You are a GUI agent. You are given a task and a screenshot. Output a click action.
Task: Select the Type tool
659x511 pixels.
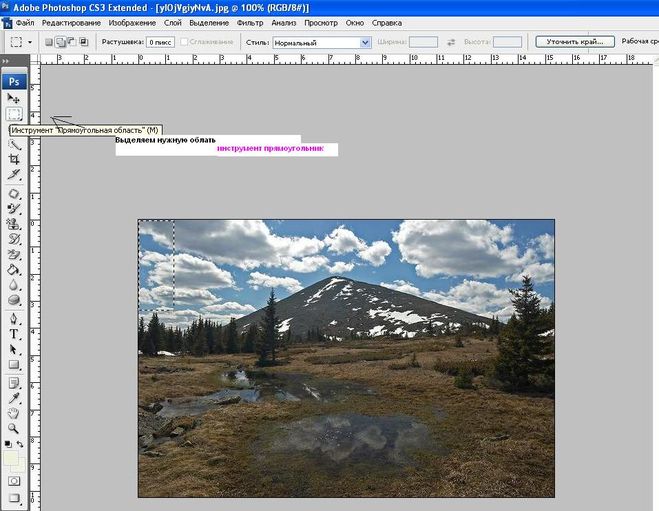click(14, 334)
